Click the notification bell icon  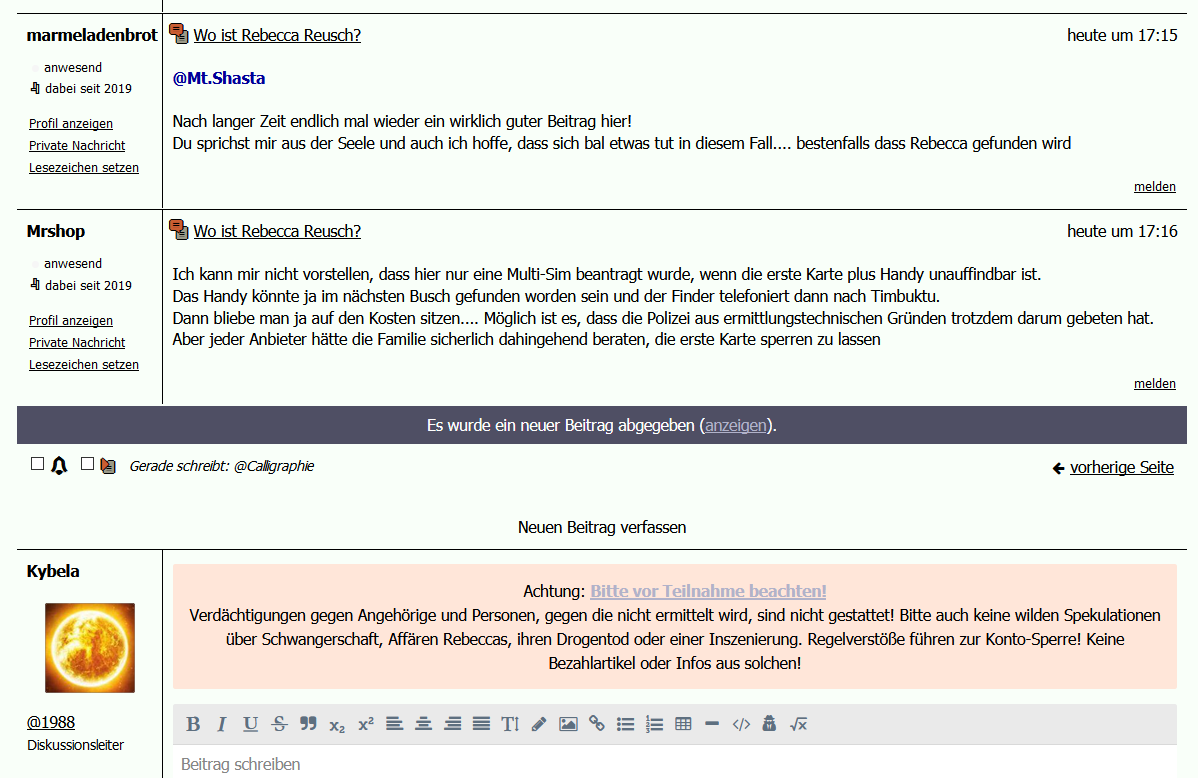(60, 465)
